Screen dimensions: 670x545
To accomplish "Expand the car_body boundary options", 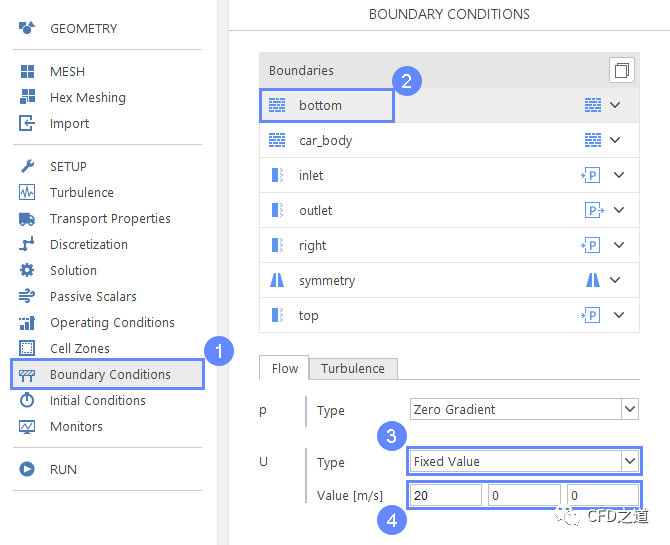I will pos(616,140).
